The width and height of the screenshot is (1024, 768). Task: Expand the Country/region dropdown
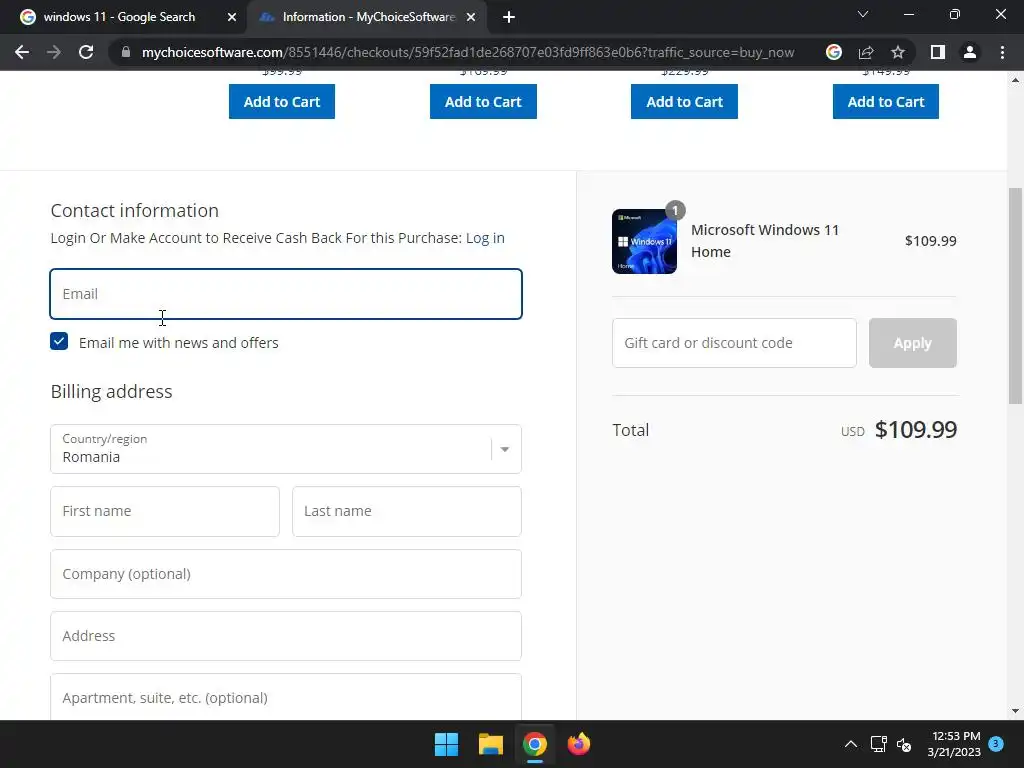(x=286, y=449)
